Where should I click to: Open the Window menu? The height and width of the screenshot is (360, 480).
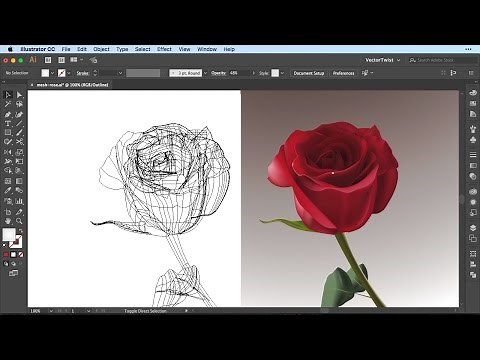(207, 49)
